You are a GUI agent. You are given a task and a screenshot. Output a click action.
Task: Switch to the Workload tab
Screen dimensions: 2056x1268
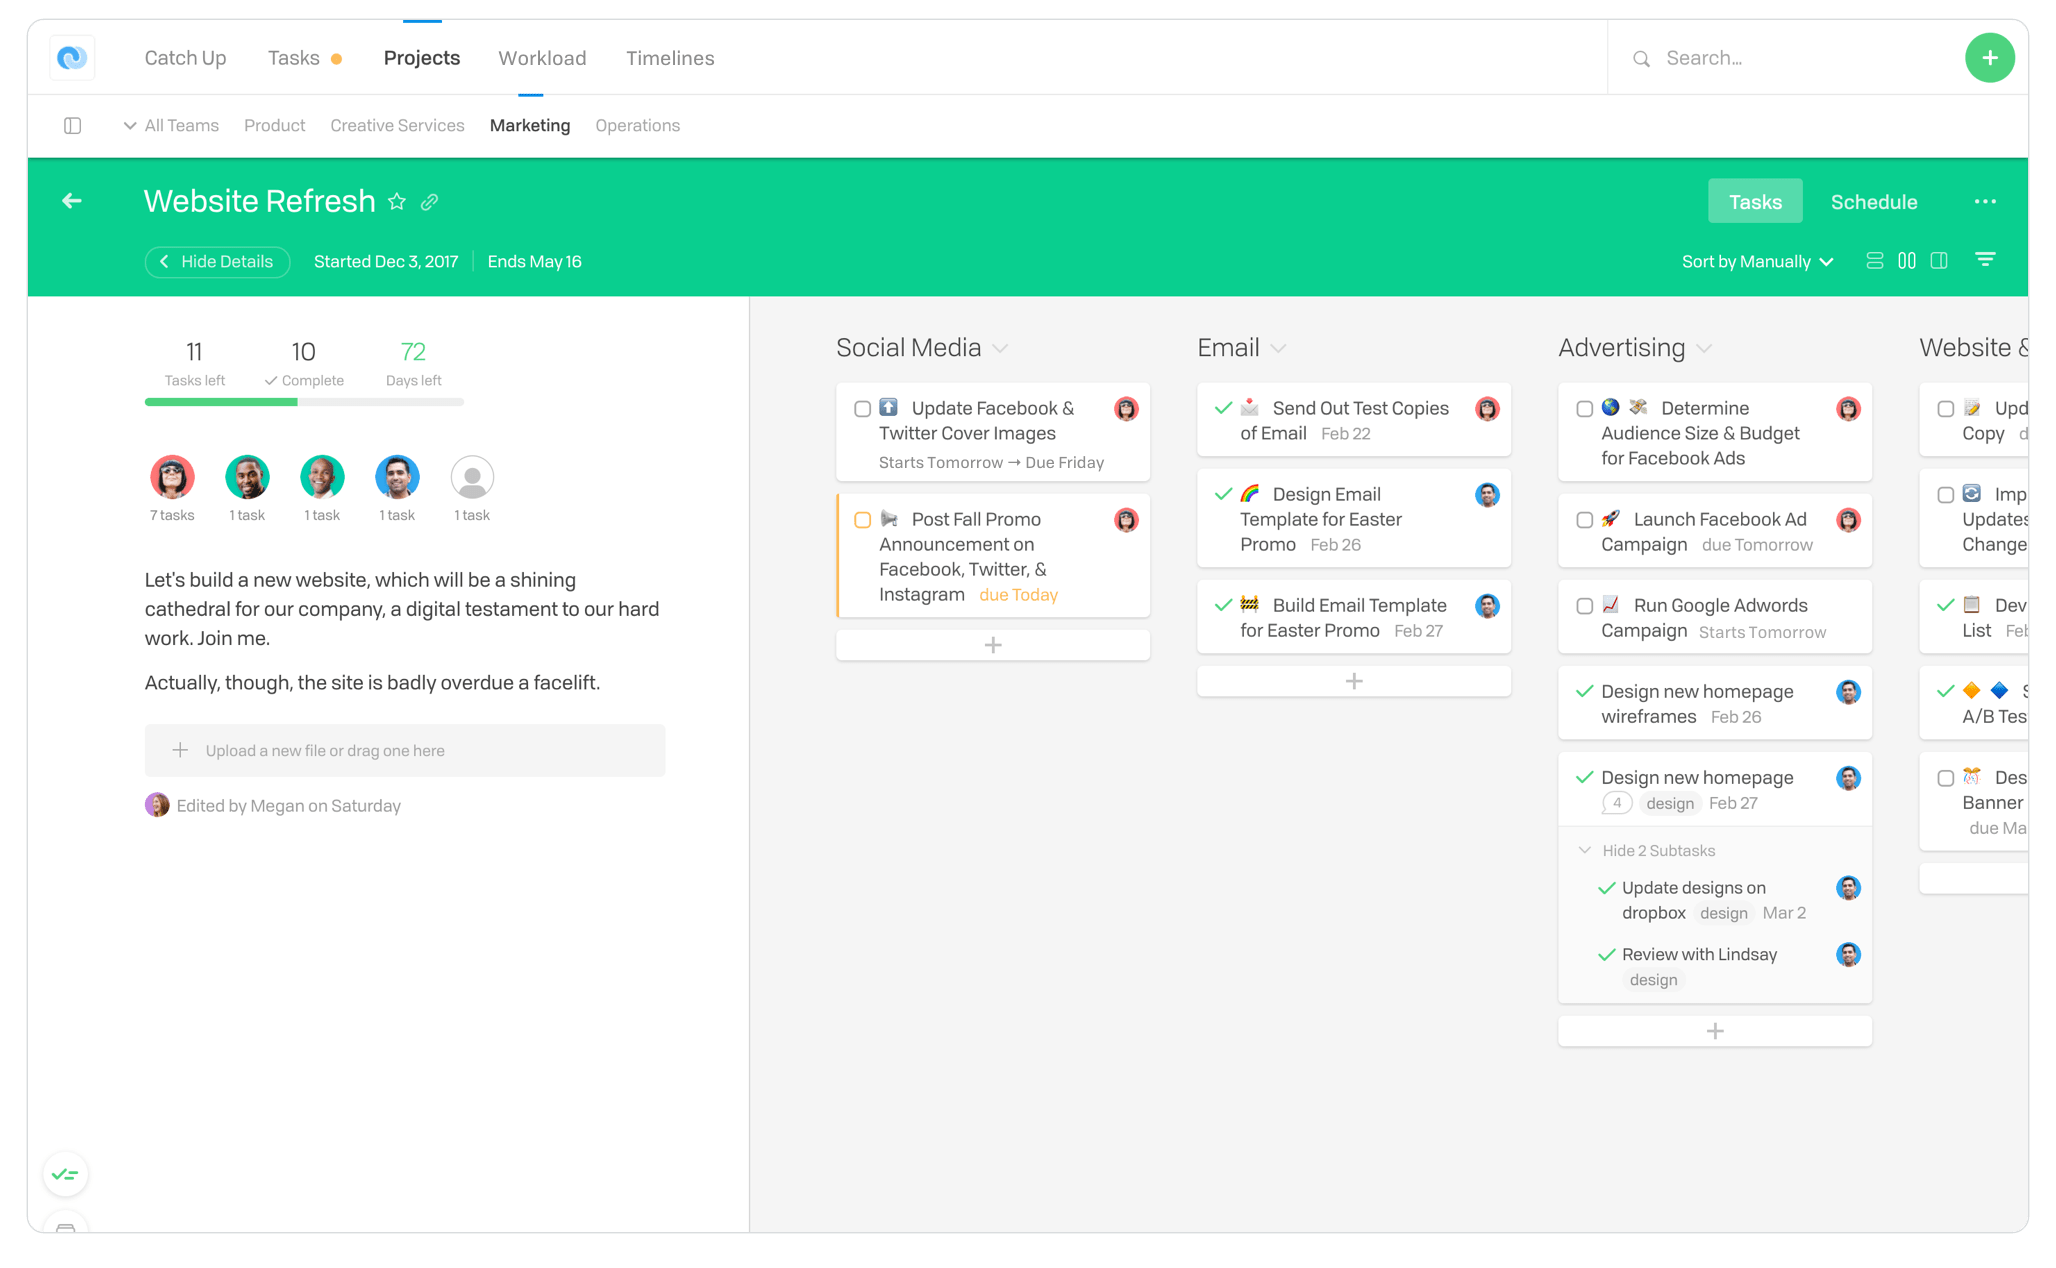point(542,59)
